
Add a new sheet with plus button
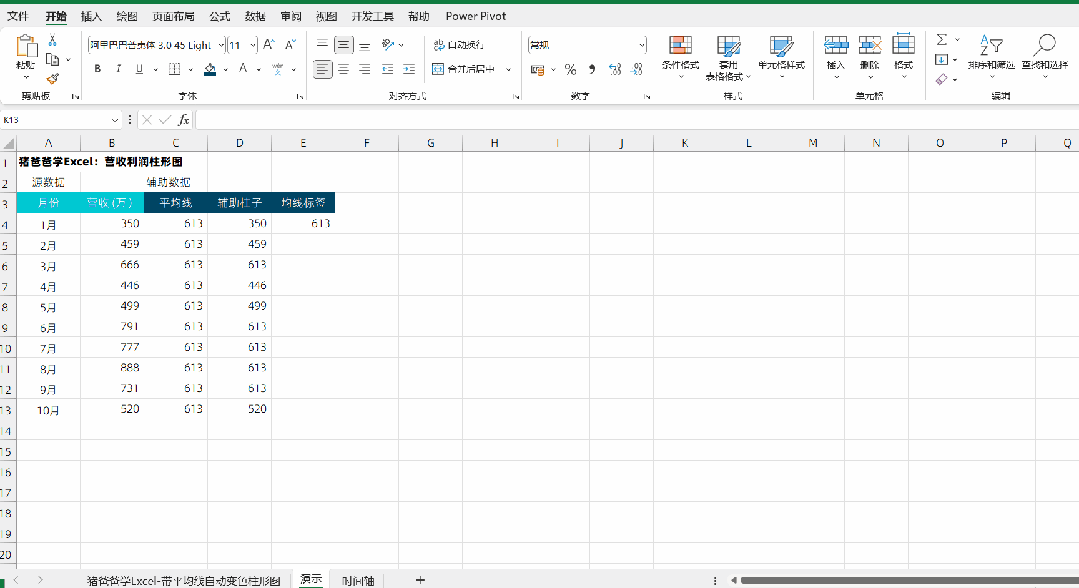pyautogui.click(x=420, y=580)
